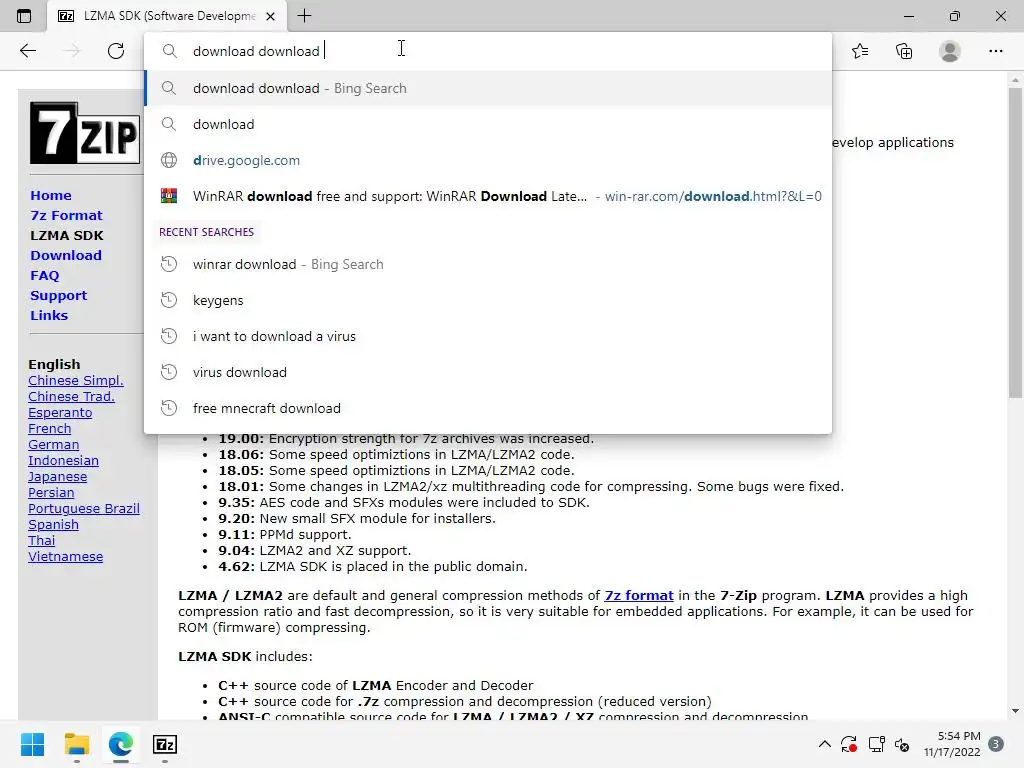Show hidden tray icons chevron
Image resolution: width=1024 pixels, height=768 pixels.
(825, 744)
